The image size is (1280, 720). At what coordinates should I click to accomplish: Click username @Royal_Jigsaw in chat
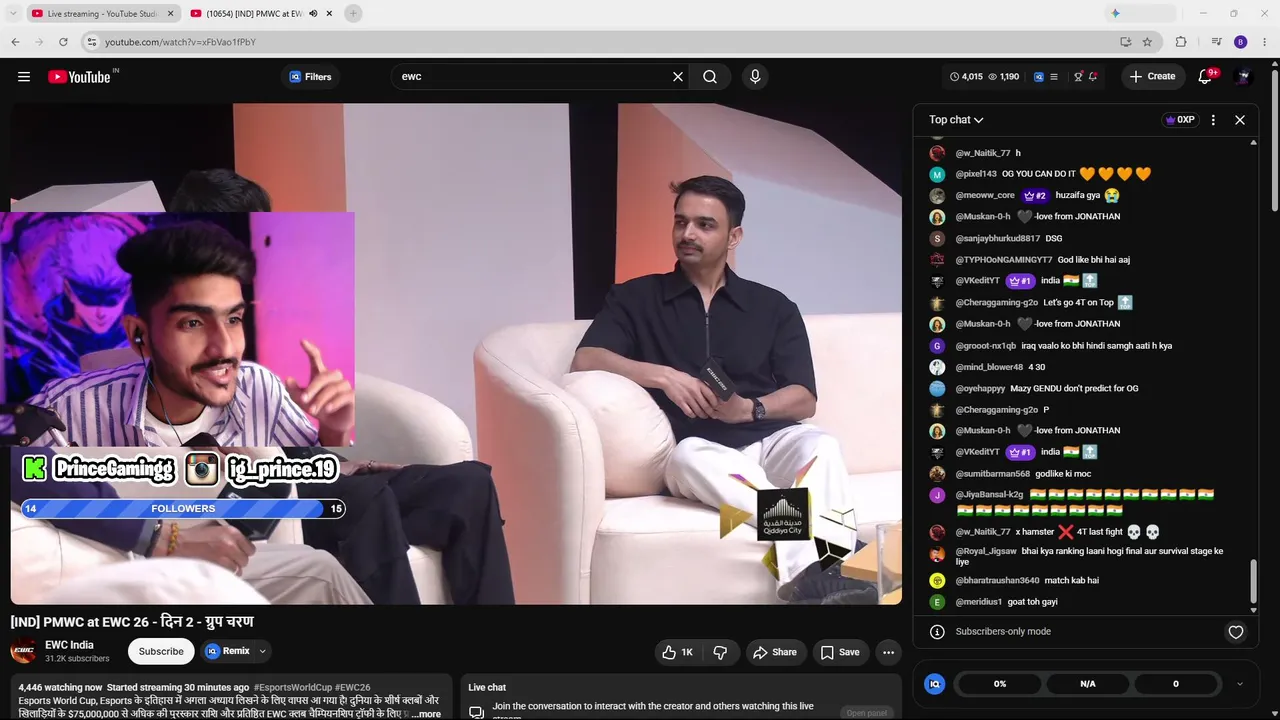tap(986, 551)
